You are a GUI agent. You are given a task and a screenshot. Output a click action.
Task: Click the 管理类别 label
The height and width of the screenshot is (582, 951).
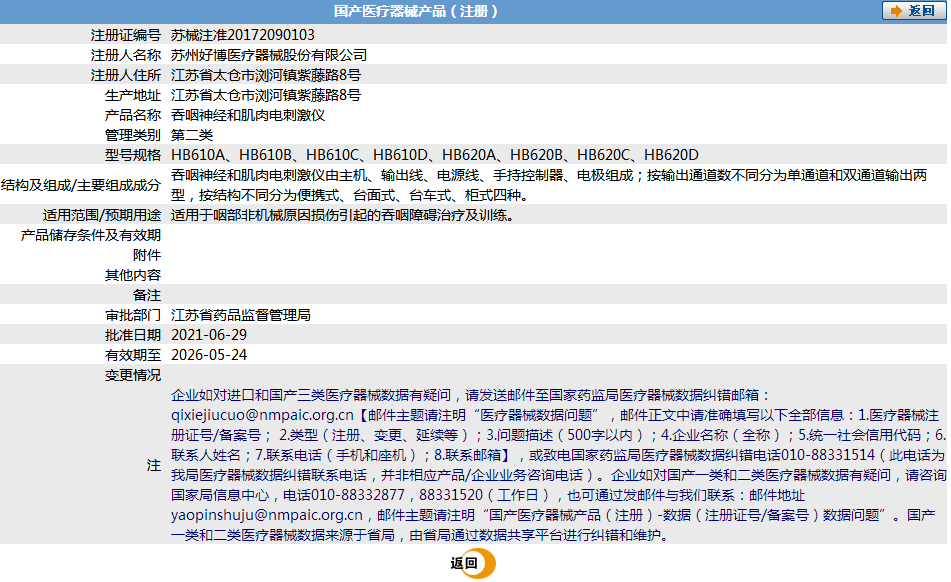coord(133,135)
